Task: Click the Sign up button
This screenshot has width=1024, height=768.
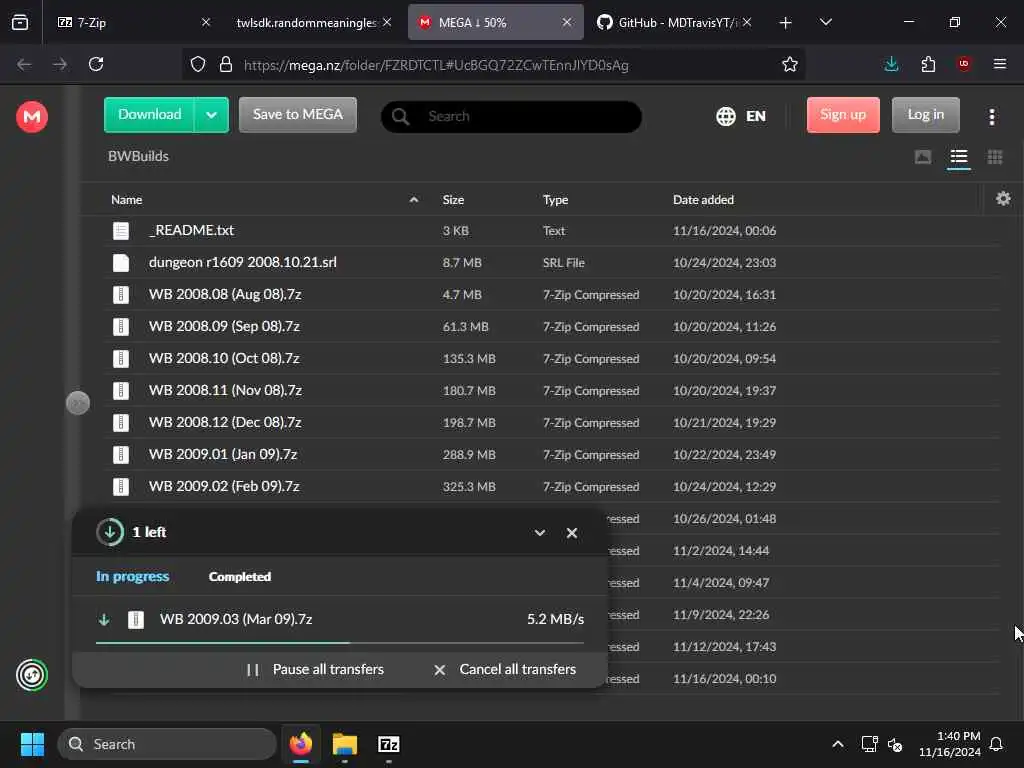Action: coord(843,115)
